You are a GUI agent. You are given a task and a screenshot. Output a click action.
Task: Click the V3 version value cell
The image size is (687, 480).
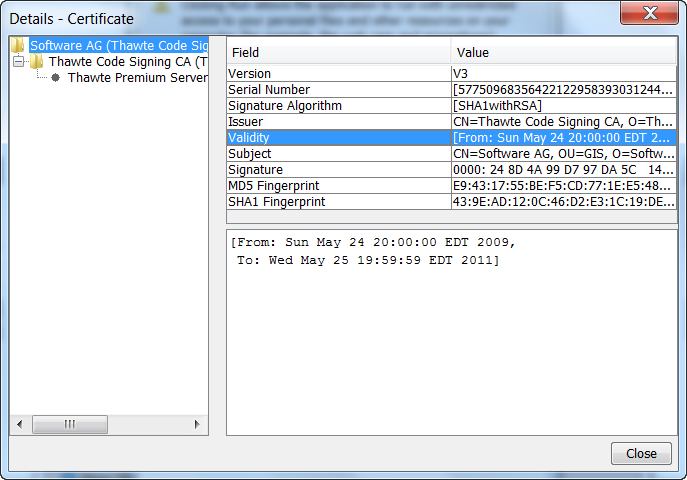pyautogui.click(x=564, y=74)
